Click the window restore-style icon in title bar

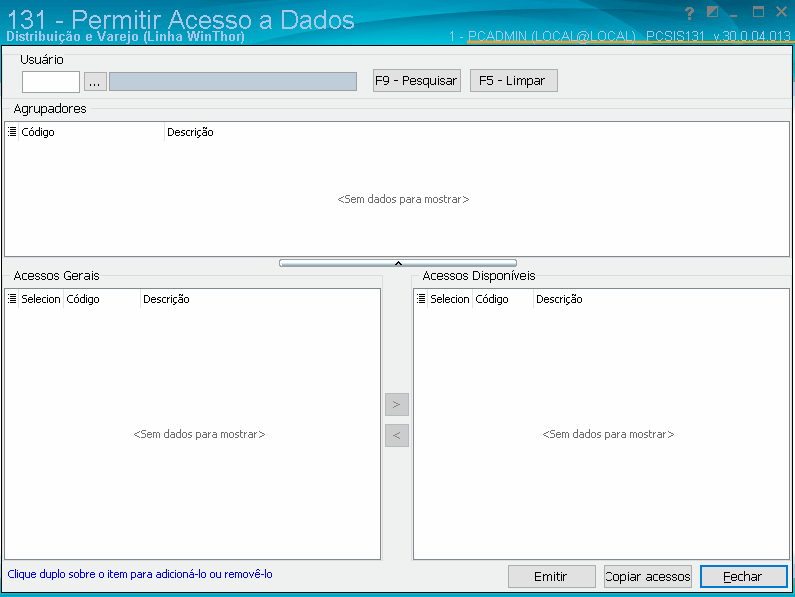click(x=712, y=12)
